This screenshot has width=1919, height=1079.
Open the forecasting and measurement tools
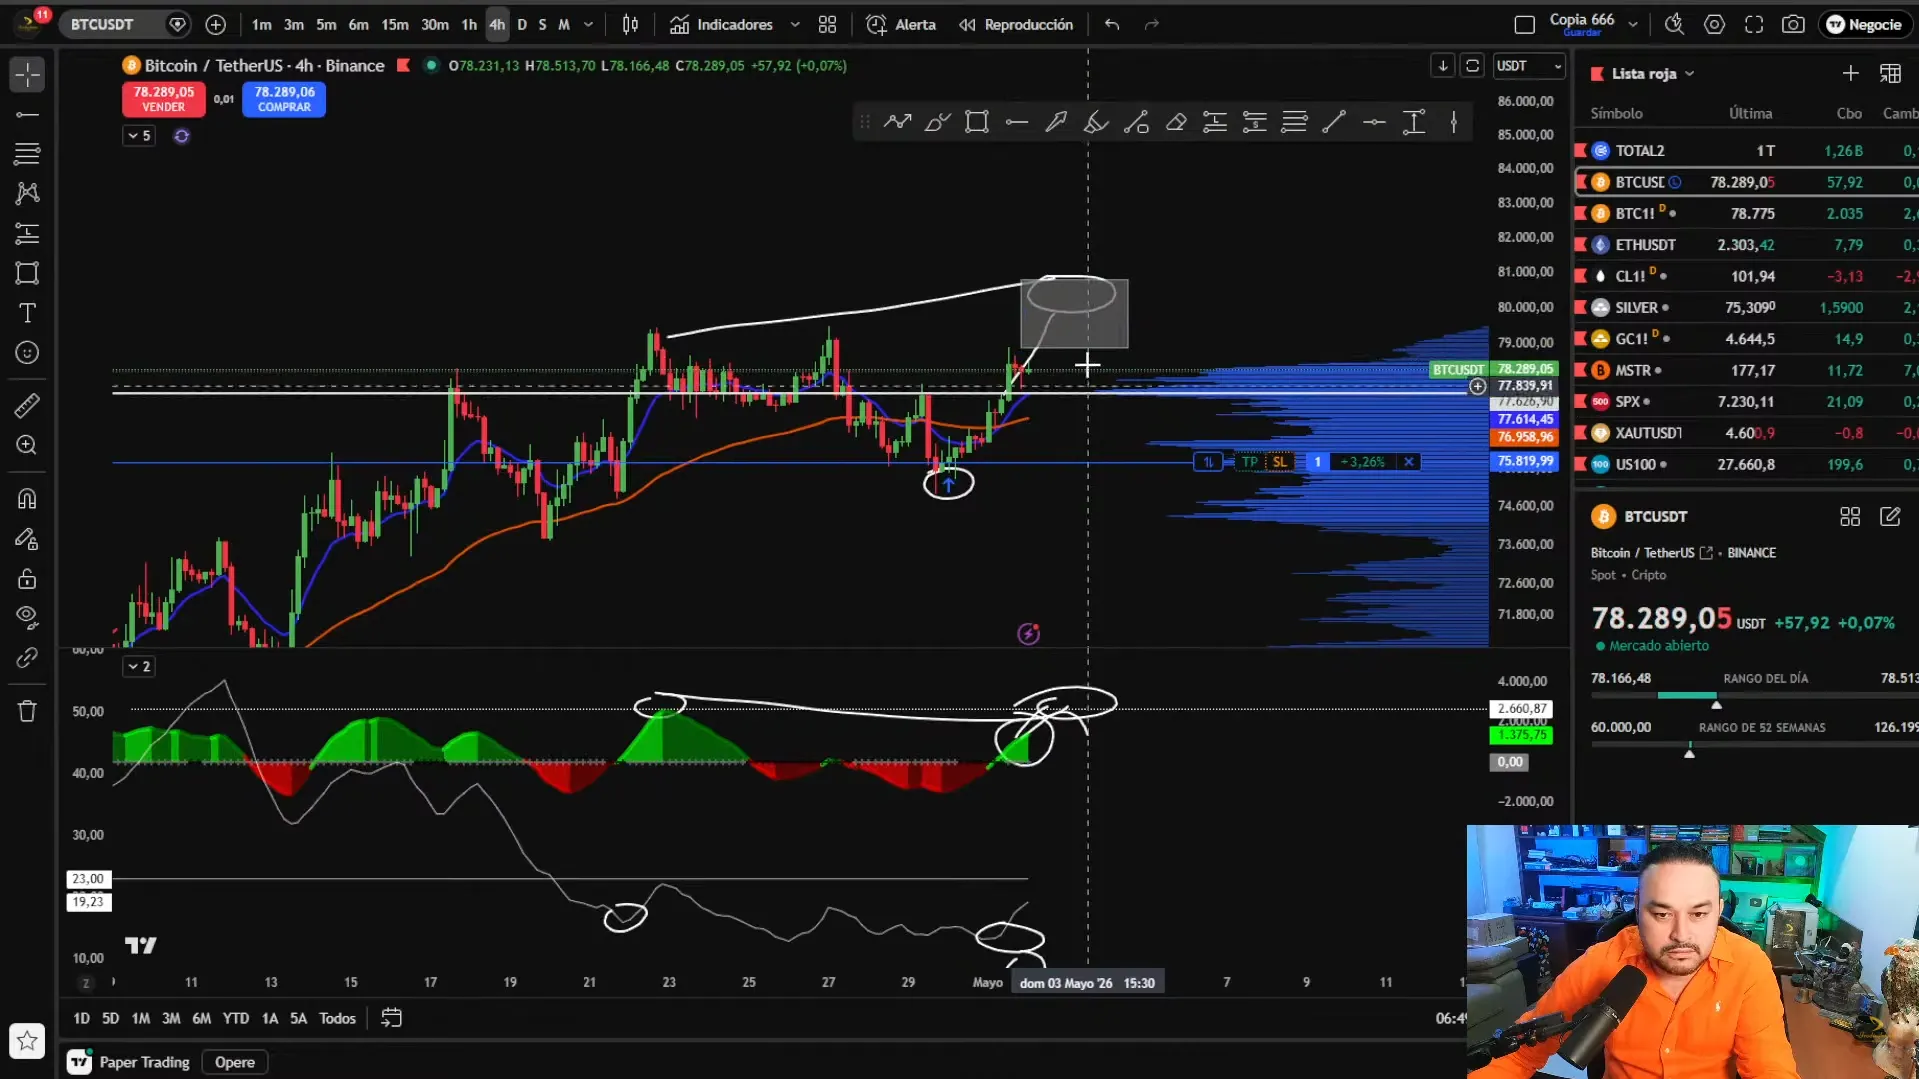point(27,233)
